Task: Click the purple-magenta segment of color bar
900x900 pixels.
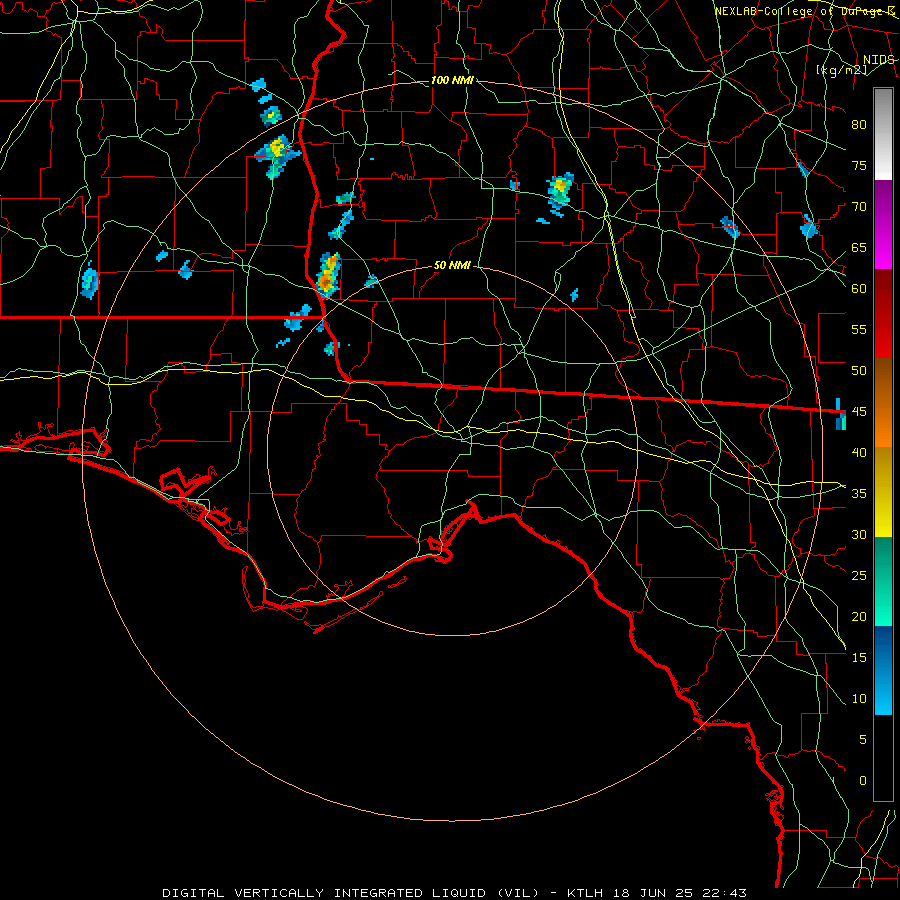Action: (883, 224)
